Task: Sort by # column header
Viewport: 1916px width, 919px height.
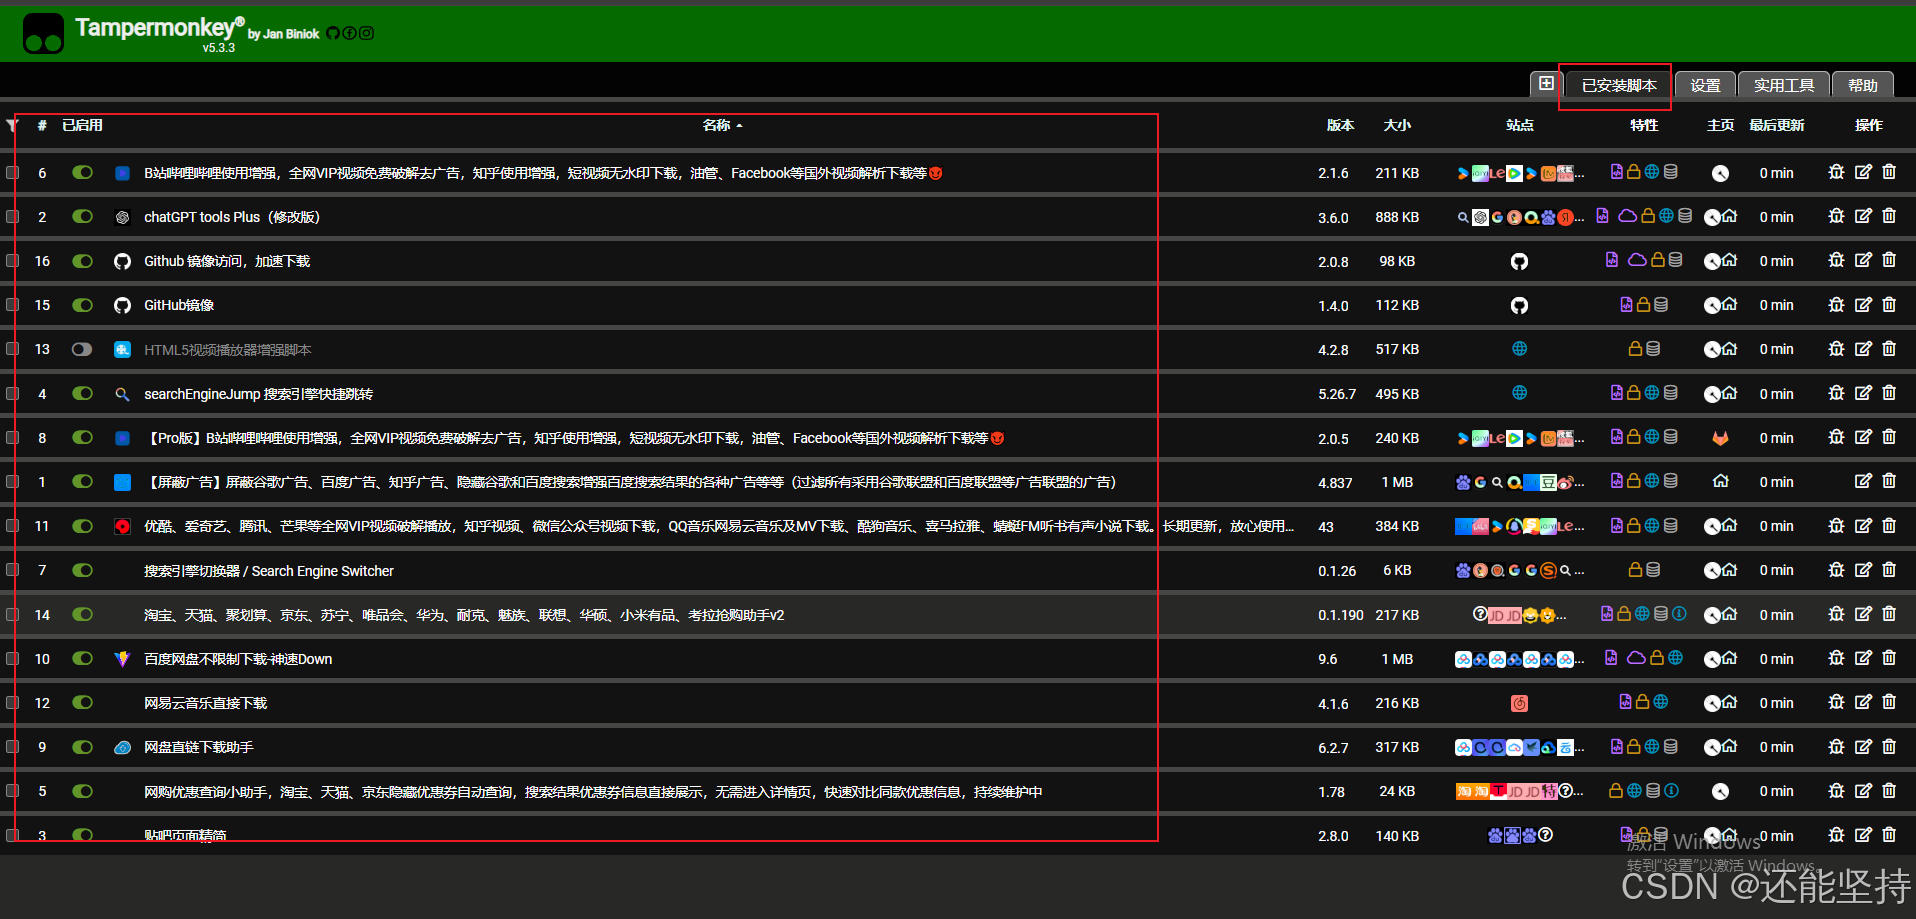Action: 42,125
